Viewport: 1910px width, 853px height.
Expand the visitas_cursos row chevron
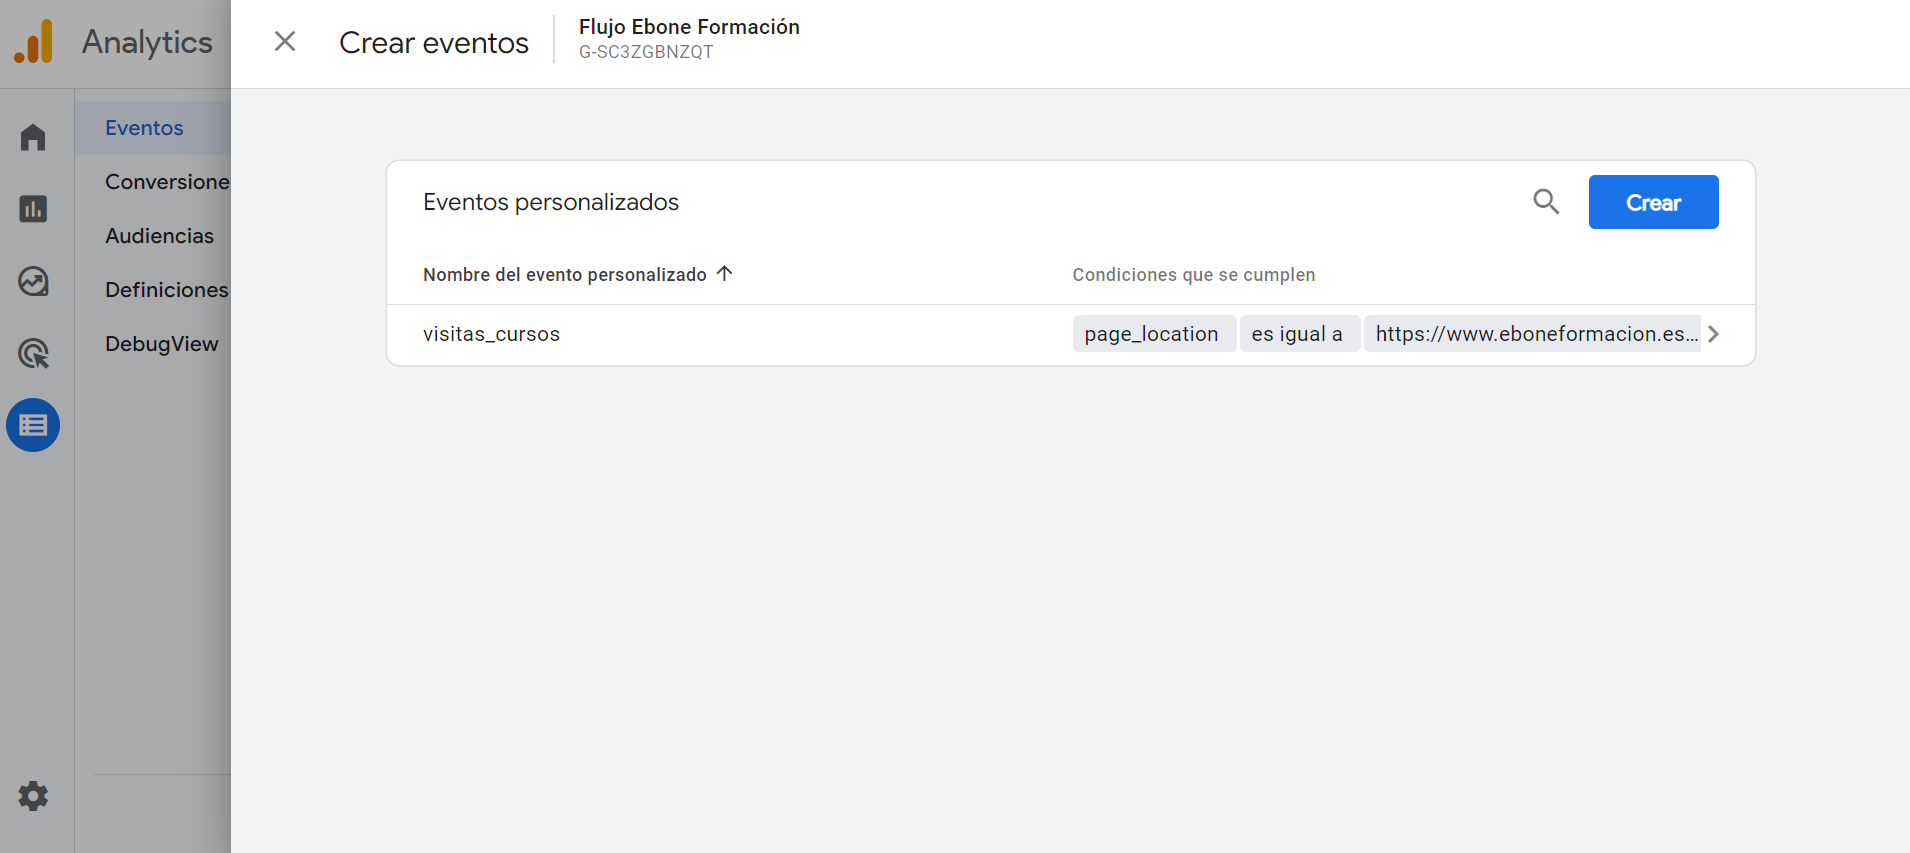point(1713,334)
